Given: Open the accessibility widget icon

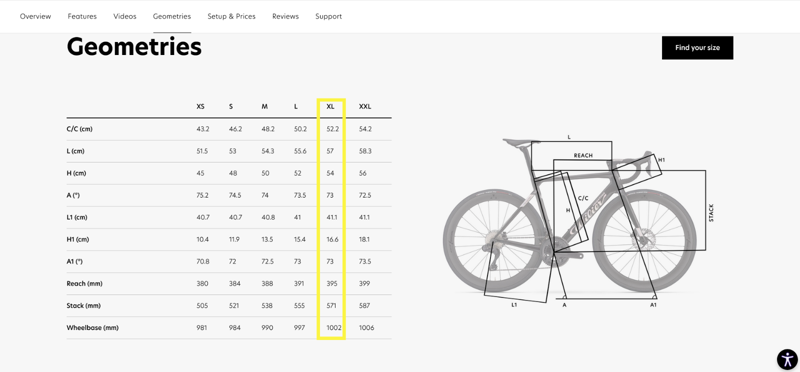Looking at the screenshot, I should (787, 359).
